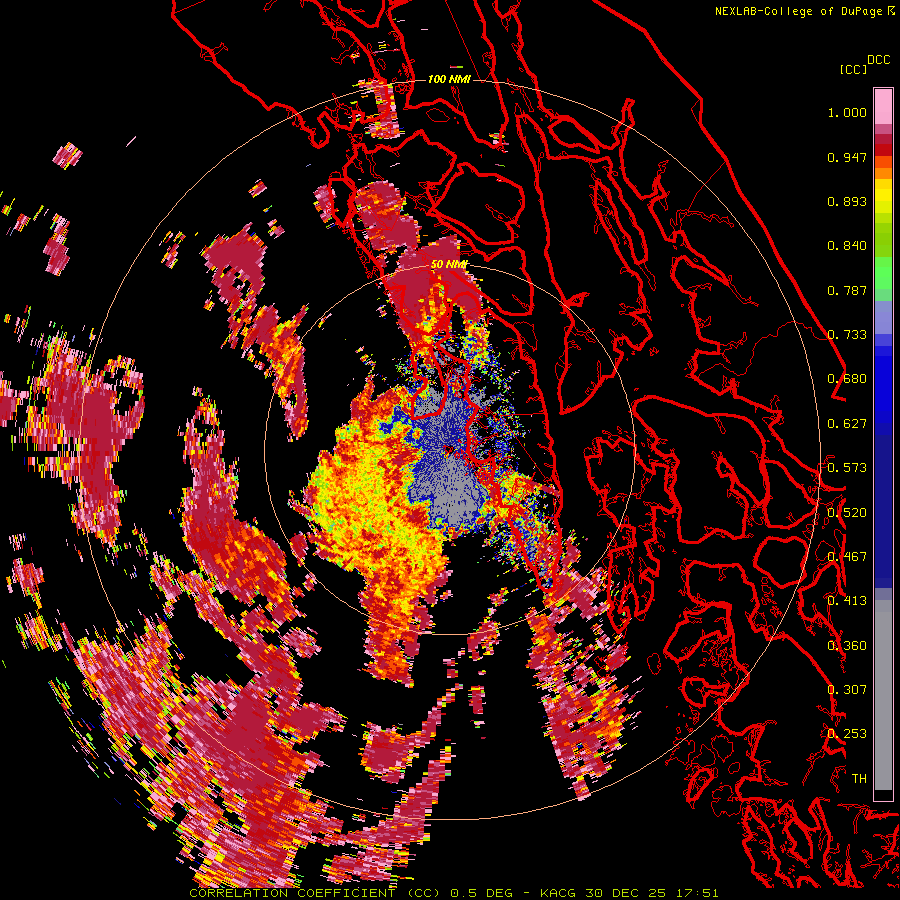Click the 0.947 scale value
Image resolution: width=900 pixels, height=900 pixels.
(847, 157)
